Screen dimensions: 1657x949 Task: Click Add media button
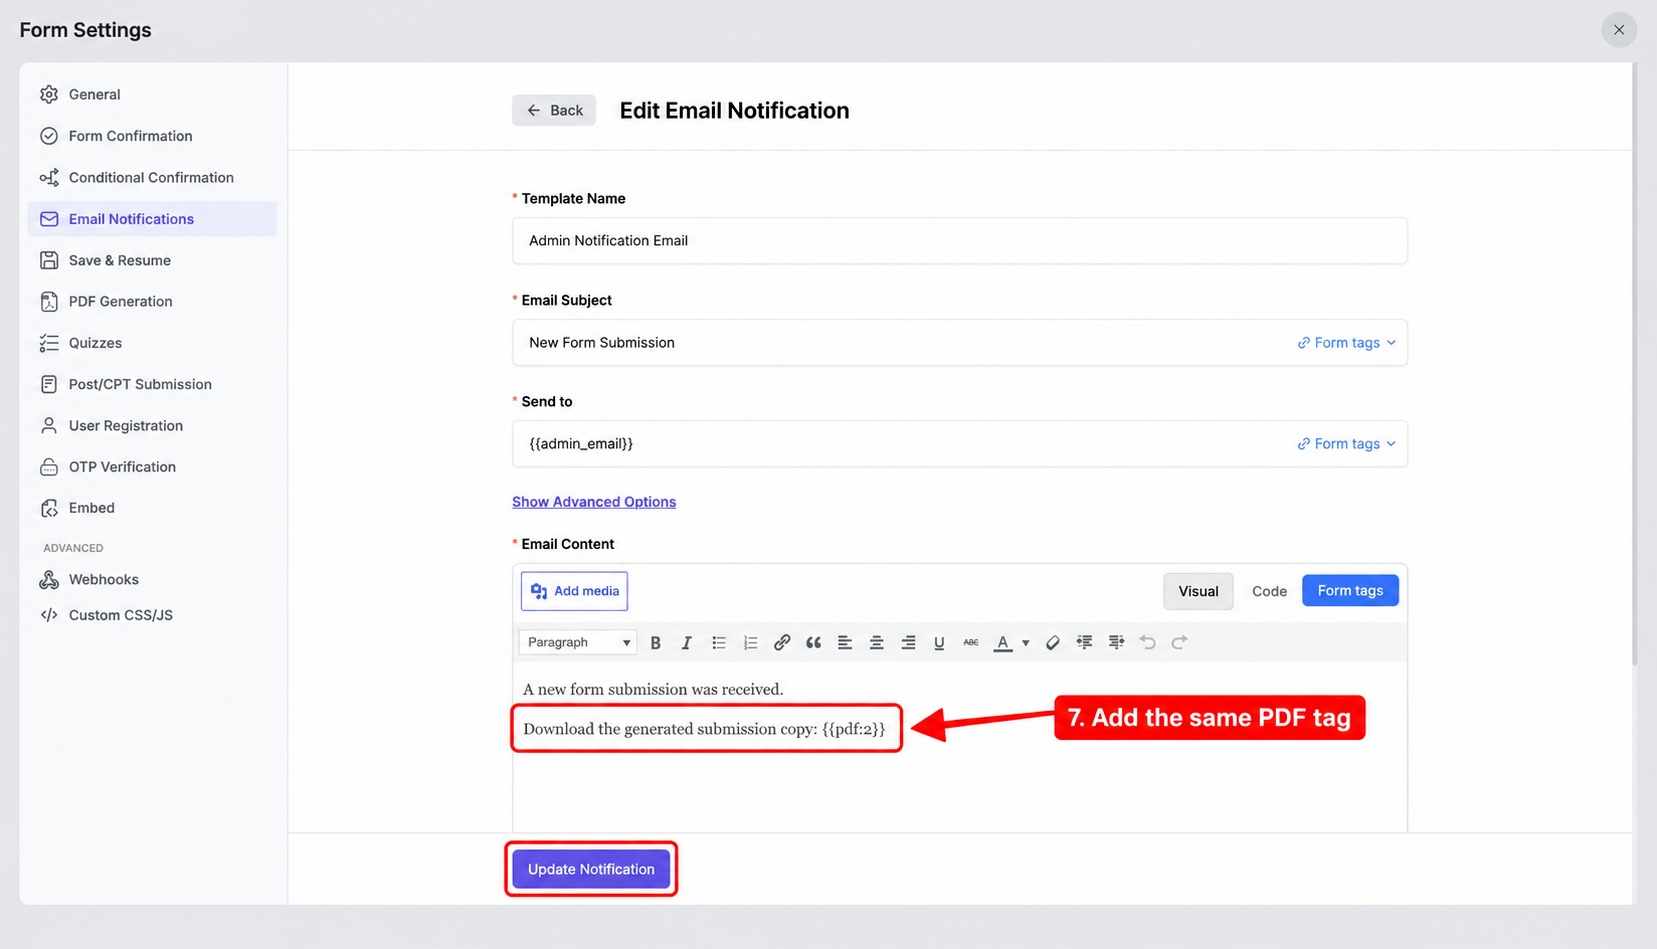point(574,591)
